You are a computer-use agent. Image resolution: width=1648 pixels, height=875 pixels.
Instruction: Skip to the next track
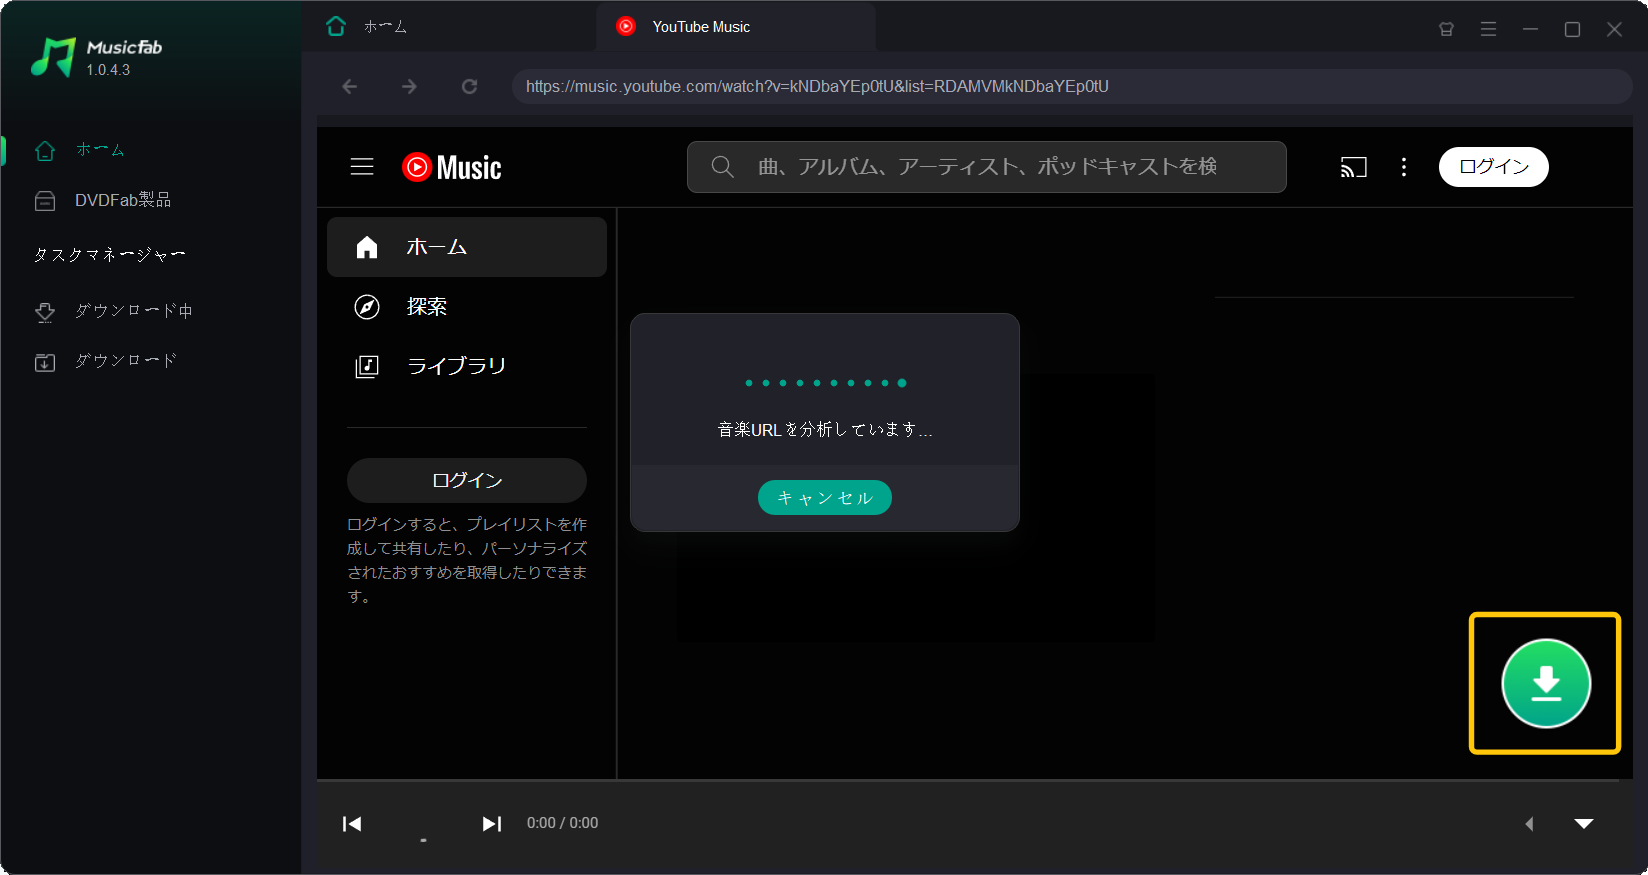coord(491,824)
